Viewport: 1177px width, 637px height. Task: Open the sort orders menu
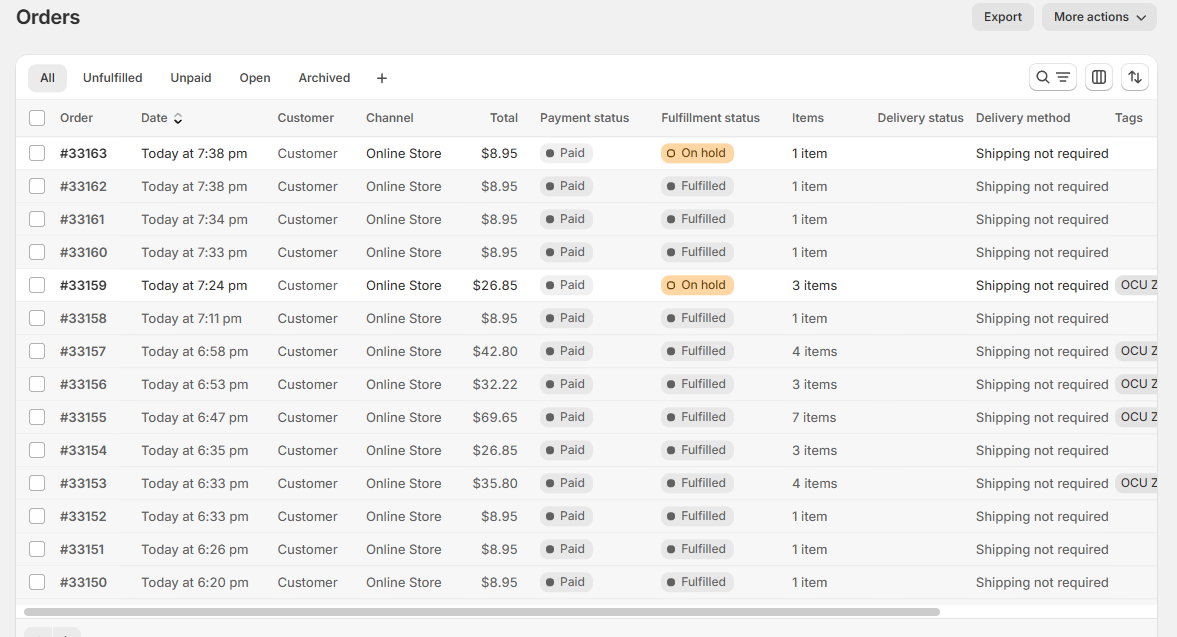click(1134, 77)
